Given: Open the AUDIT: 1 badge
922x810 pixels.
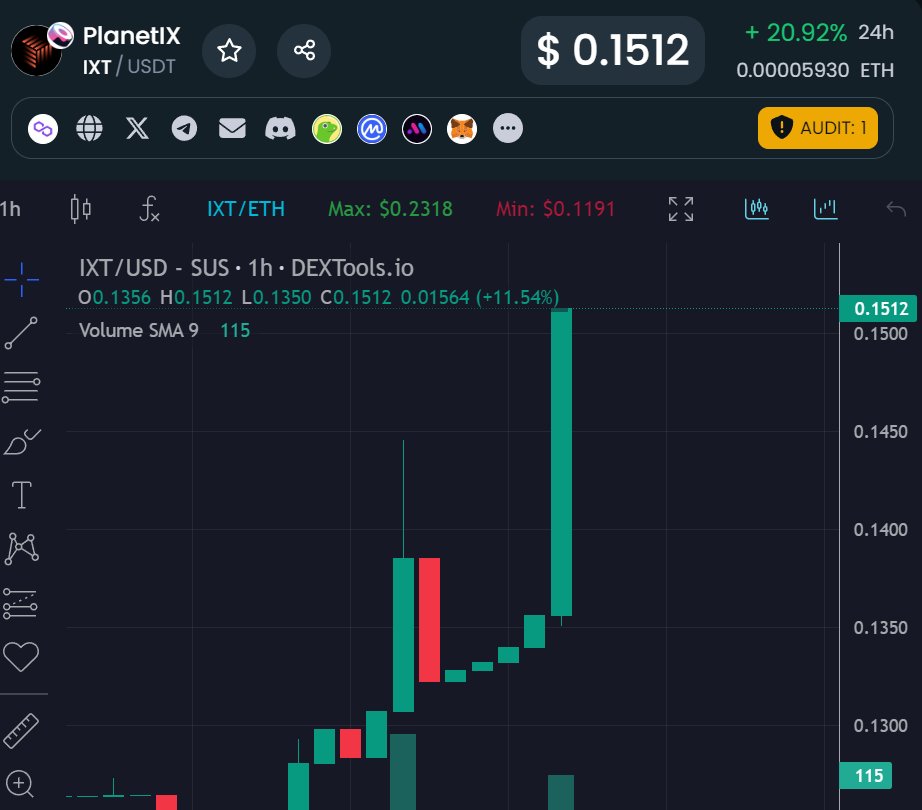Looking at the screenshot, I should click(x=817, y=128).
